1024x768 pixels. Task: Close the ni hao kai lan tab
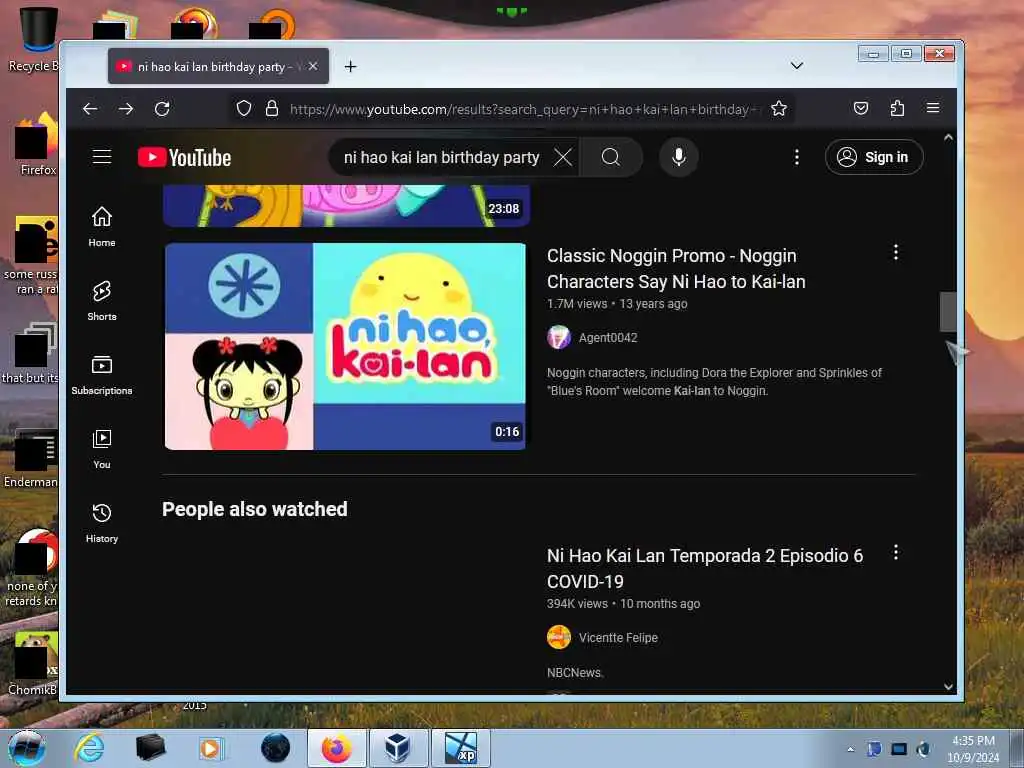pyautogui.click(x=313, y=66)
